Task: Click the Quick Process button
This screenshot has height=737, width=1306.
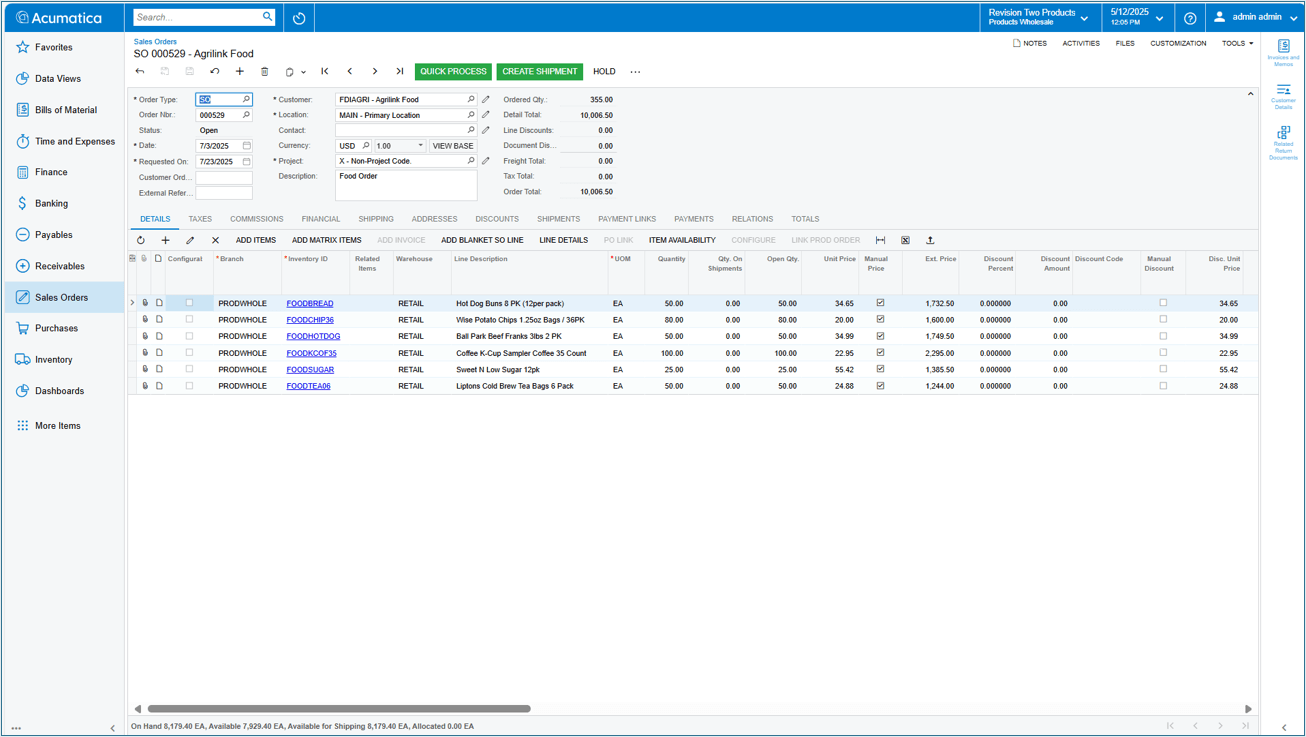Action: [x=453, y=72]
